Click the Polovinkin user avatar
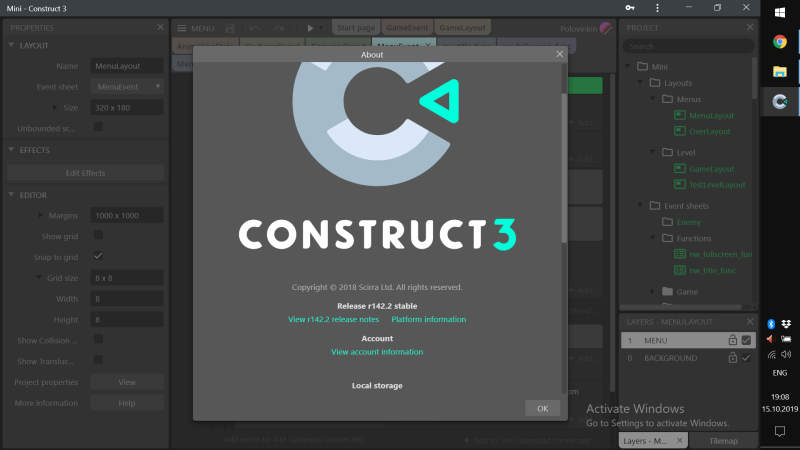This screenshot has height=450, width=800. [606, 29]
